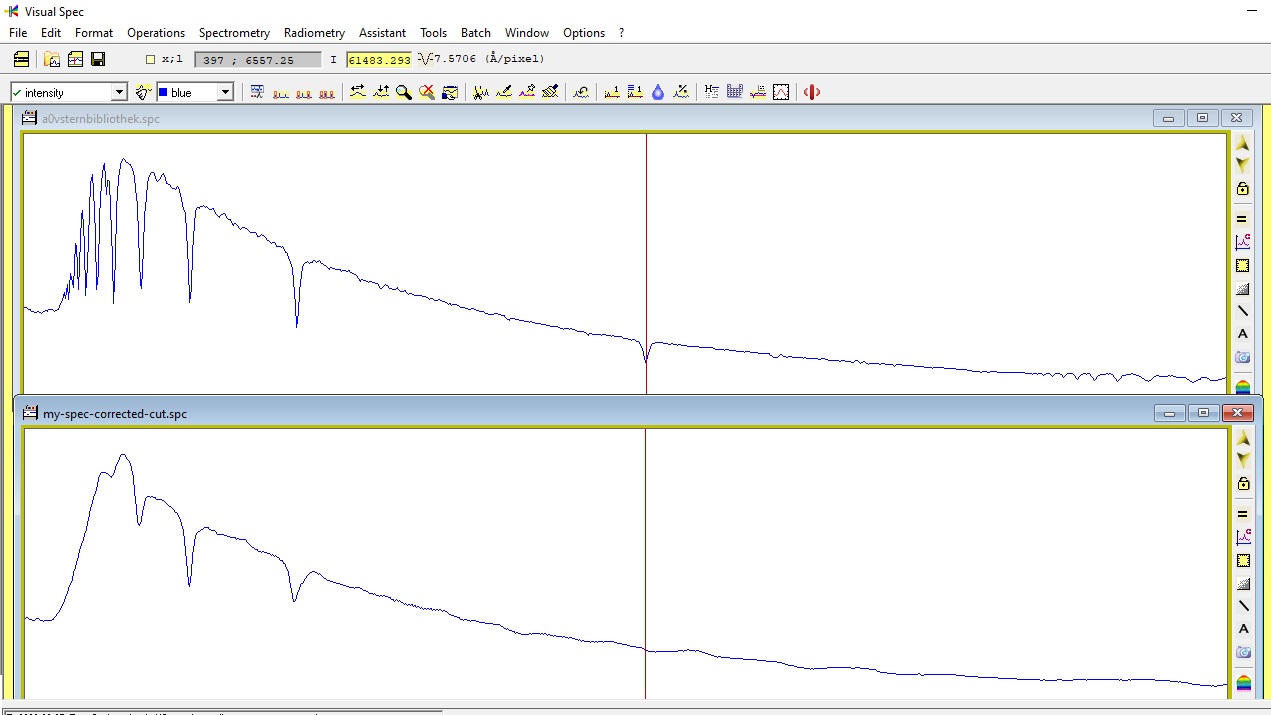This screenshot has width=1271, height=715.
Task: Click the yellow intensity value field 61483.293
Action: click(379, 60)
